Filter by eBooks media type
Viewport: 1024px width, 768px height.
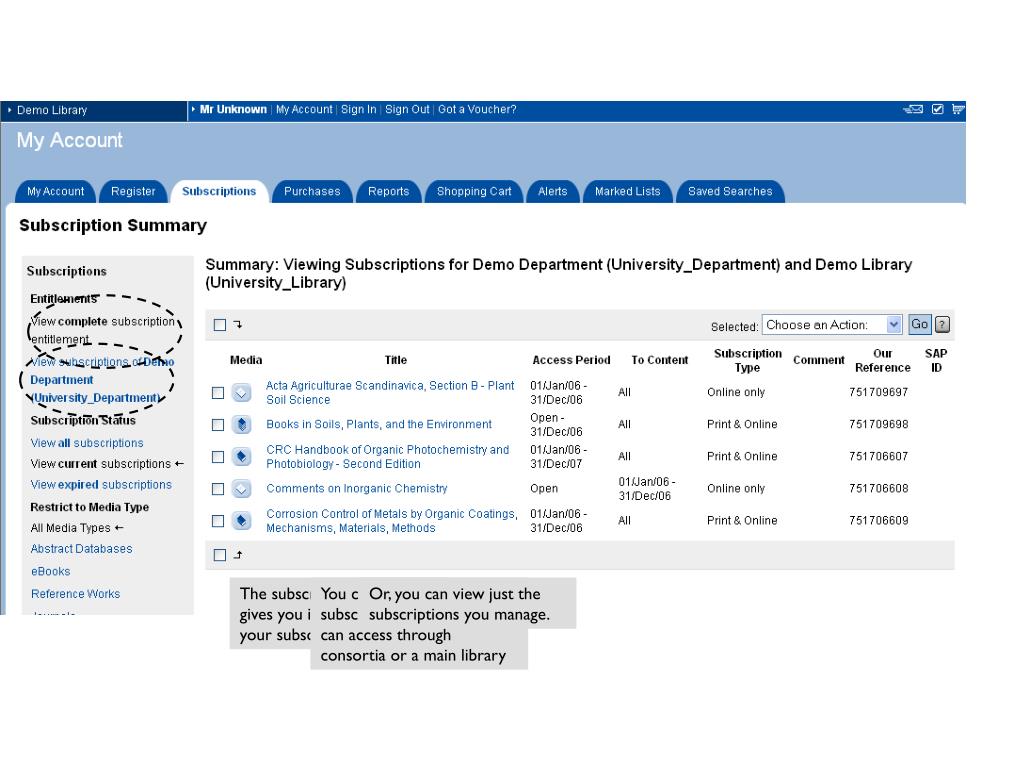[50, 571]
